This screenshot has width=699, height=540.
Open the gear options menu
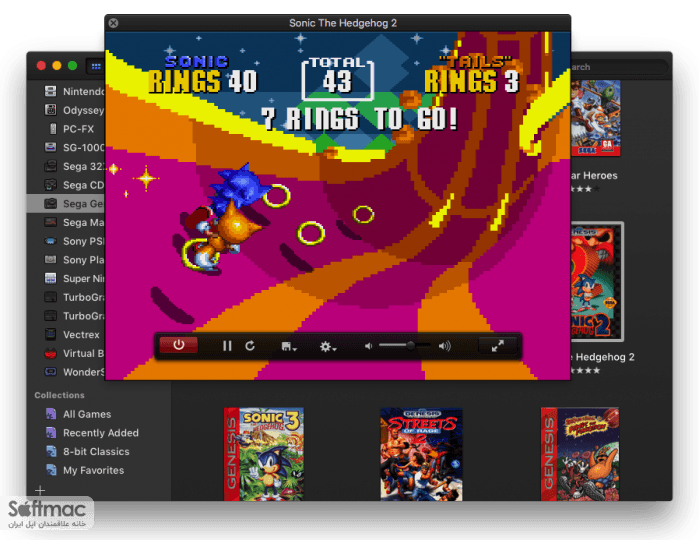(328, 346)
